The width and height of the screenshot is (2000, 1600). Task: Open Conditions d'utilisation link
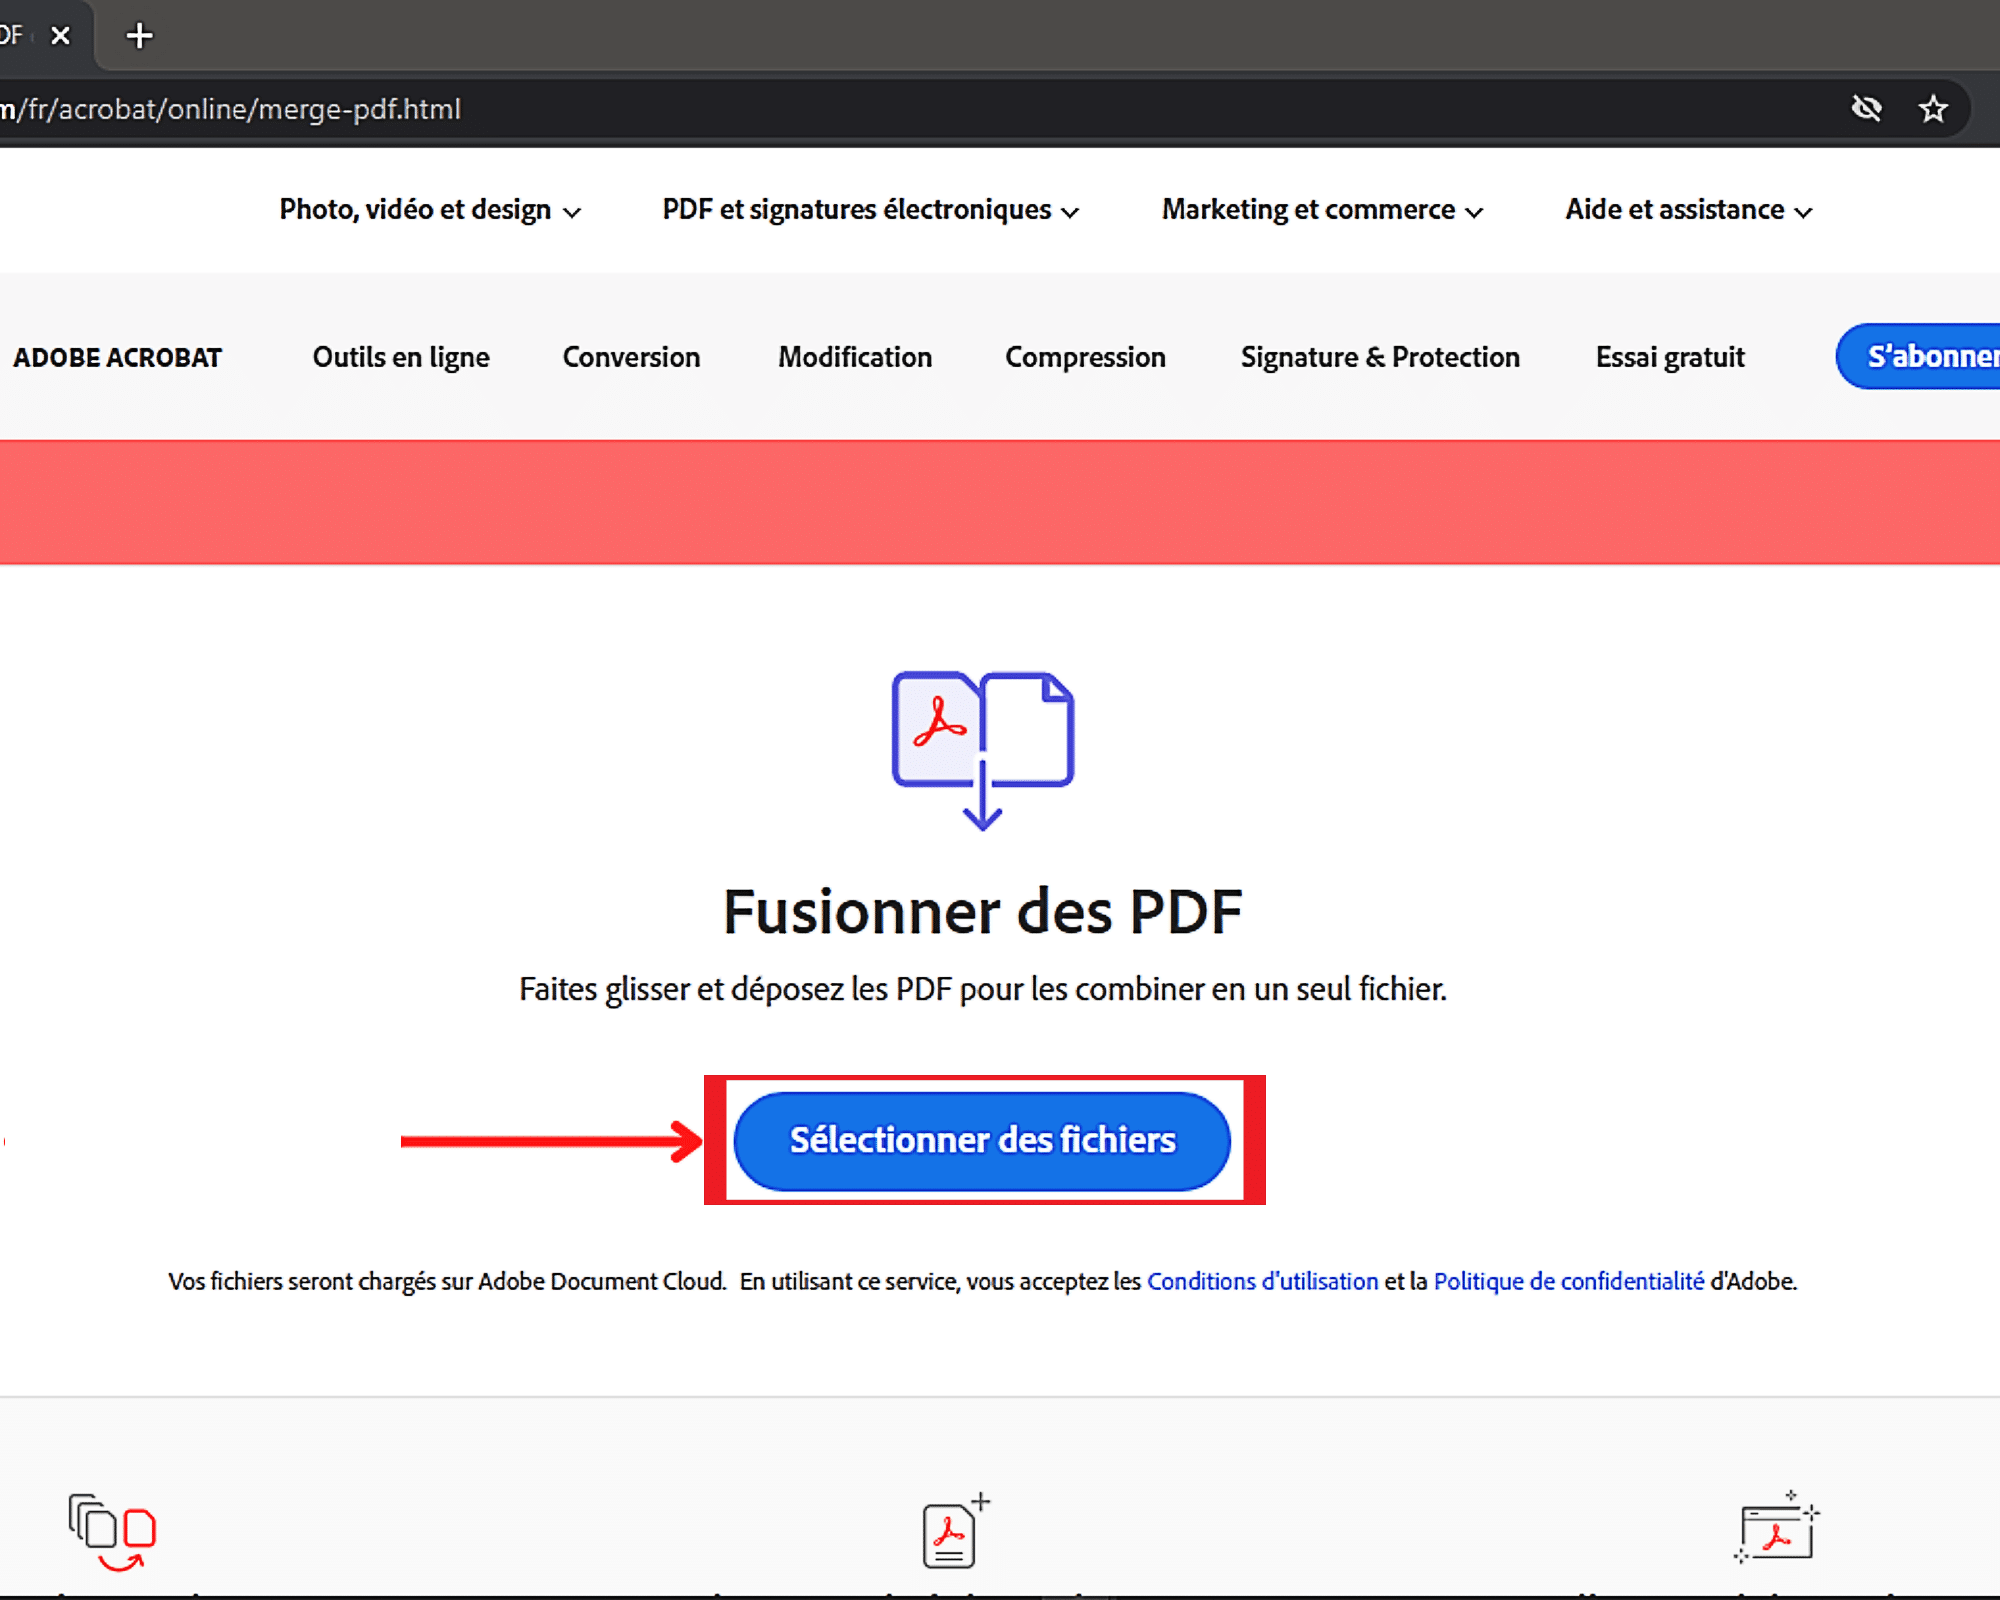(x=1262, y=1281)
